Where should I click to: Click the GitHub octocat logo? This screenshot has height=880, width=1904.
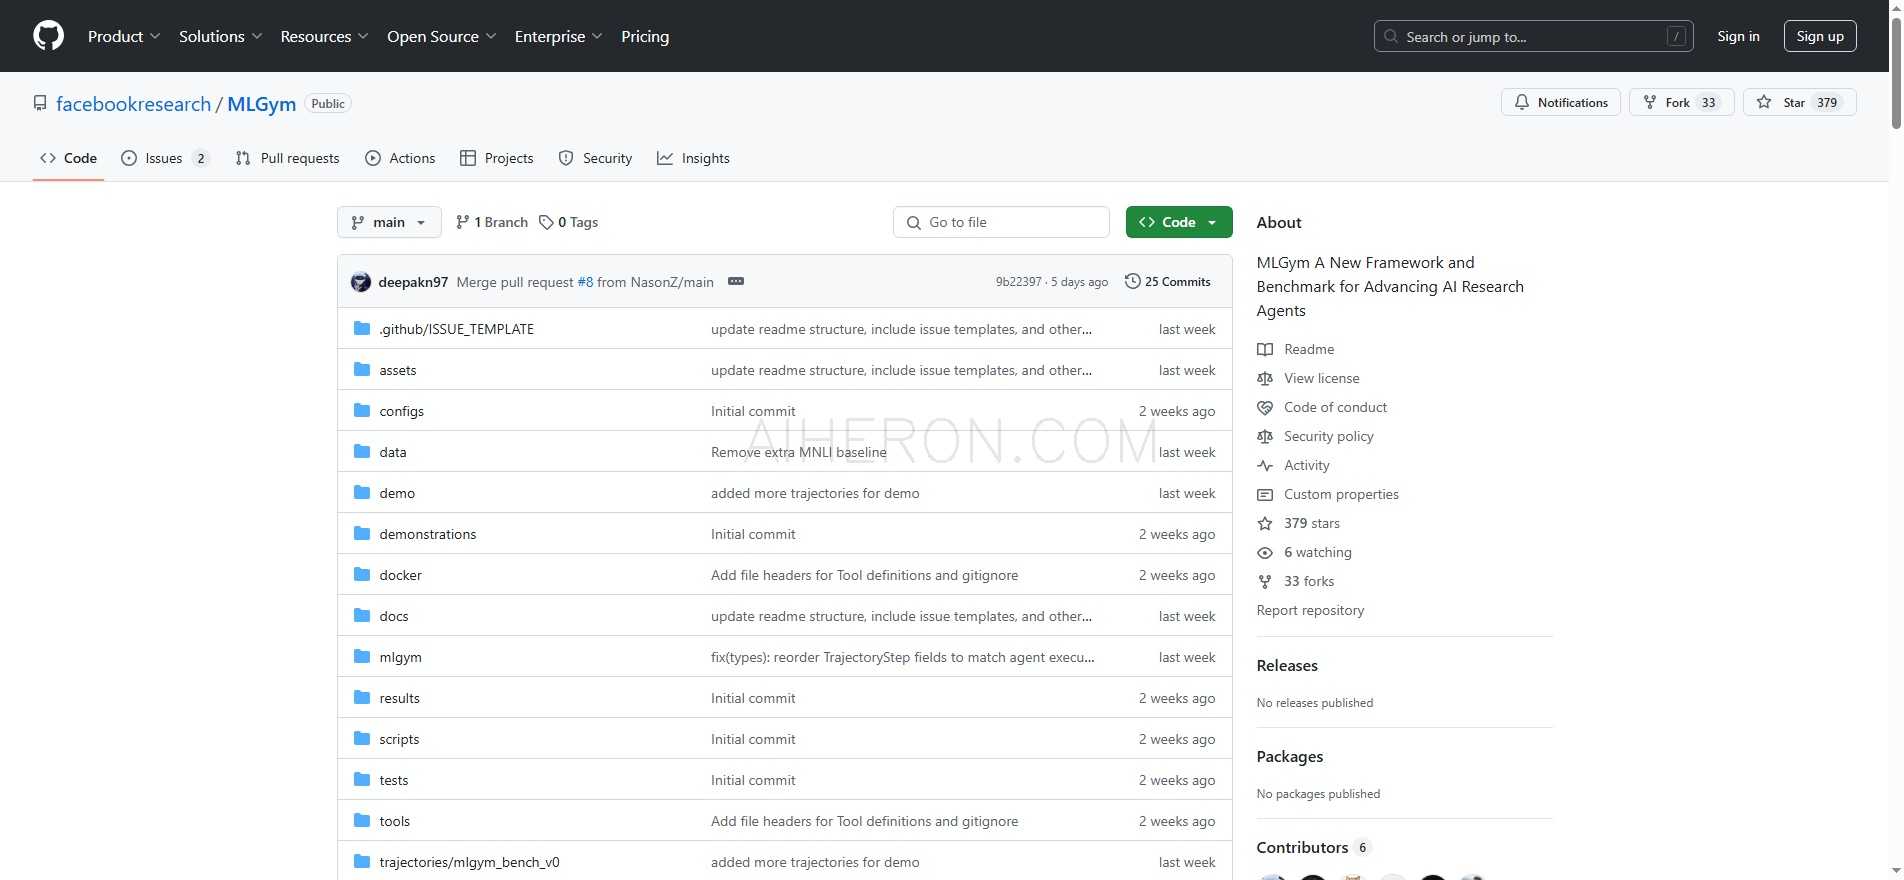[48, 36]
